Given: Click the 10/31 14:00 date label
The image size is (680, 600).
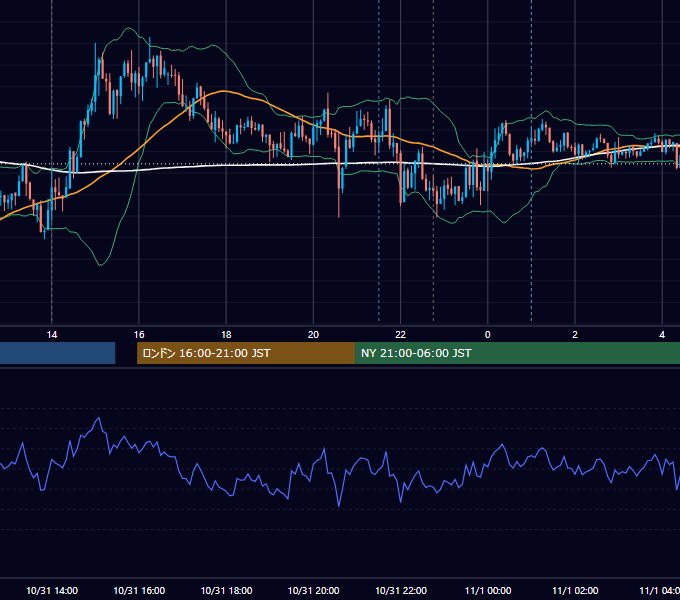Looking at the screenshot, I should pyautogui.click(x=52, y=590).
